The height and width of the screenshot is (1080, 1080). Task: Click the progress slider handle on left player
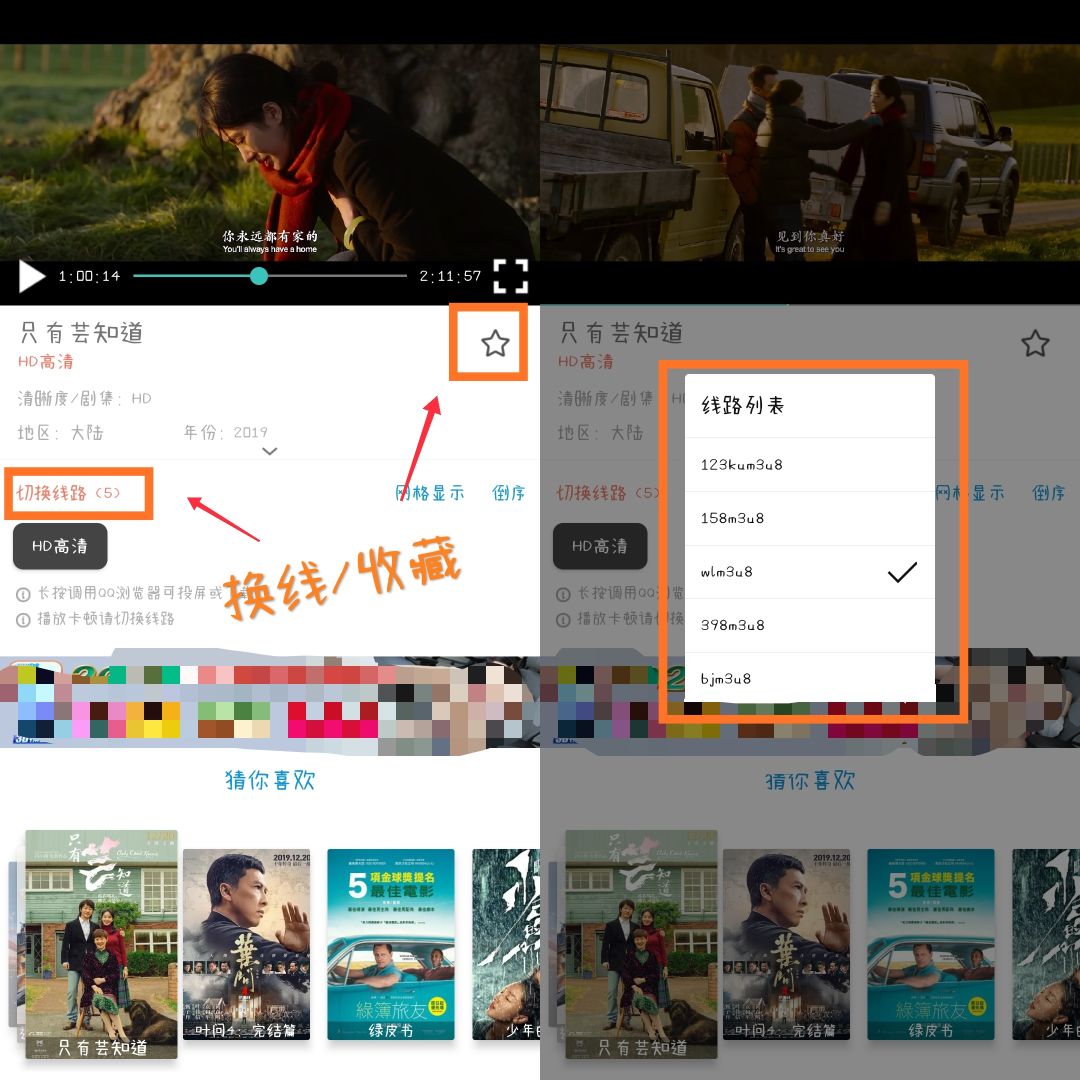click(x=259, y=276)
